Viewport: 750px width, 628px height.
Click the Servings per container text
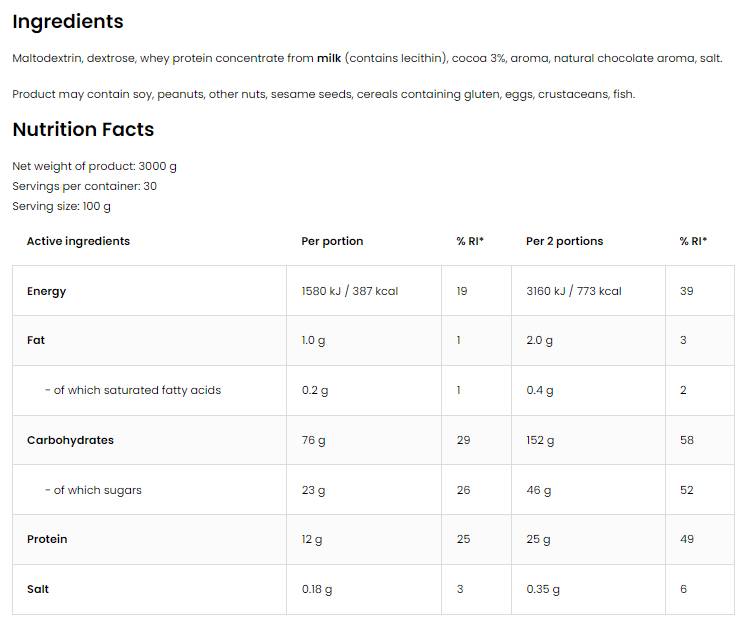(x=84, y=186)
